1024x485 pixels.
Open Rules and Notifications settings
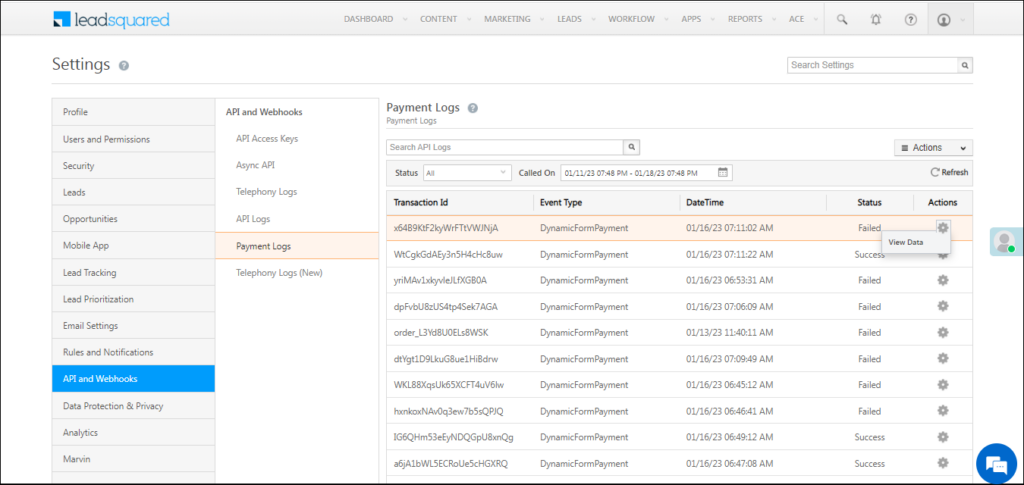(133, 352)
